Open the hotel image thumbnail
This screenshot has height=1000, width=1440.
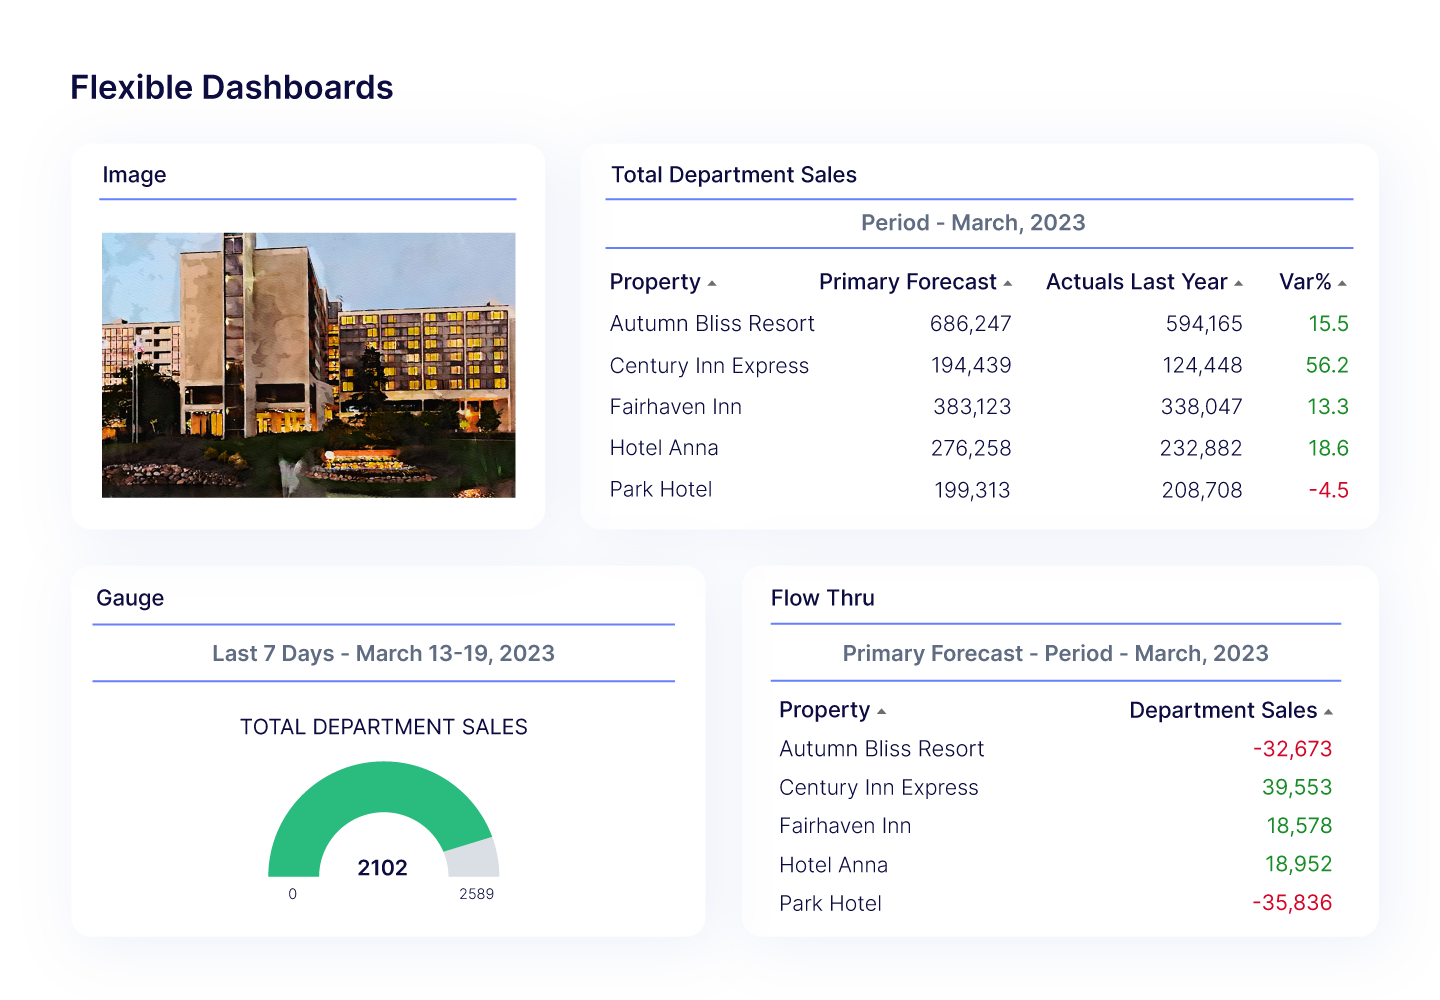pyautogui.click(x=307, y=365)
